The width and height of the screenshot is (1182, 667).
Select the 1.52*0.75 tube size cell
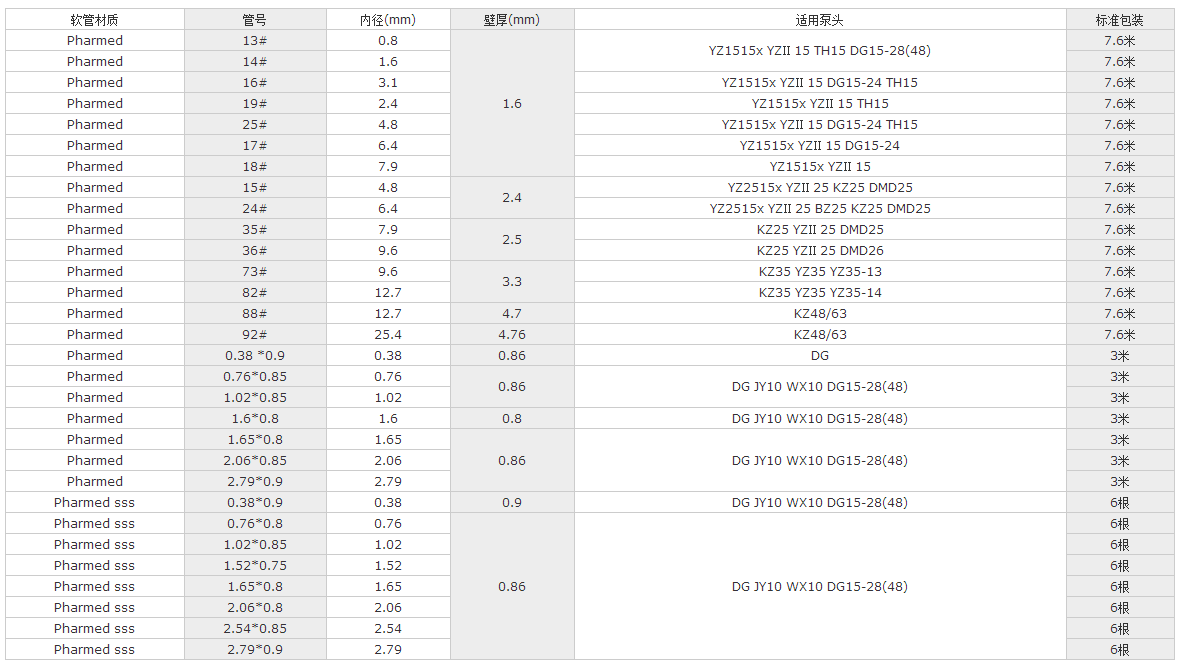pyautogui.click(x=255, y=566)
